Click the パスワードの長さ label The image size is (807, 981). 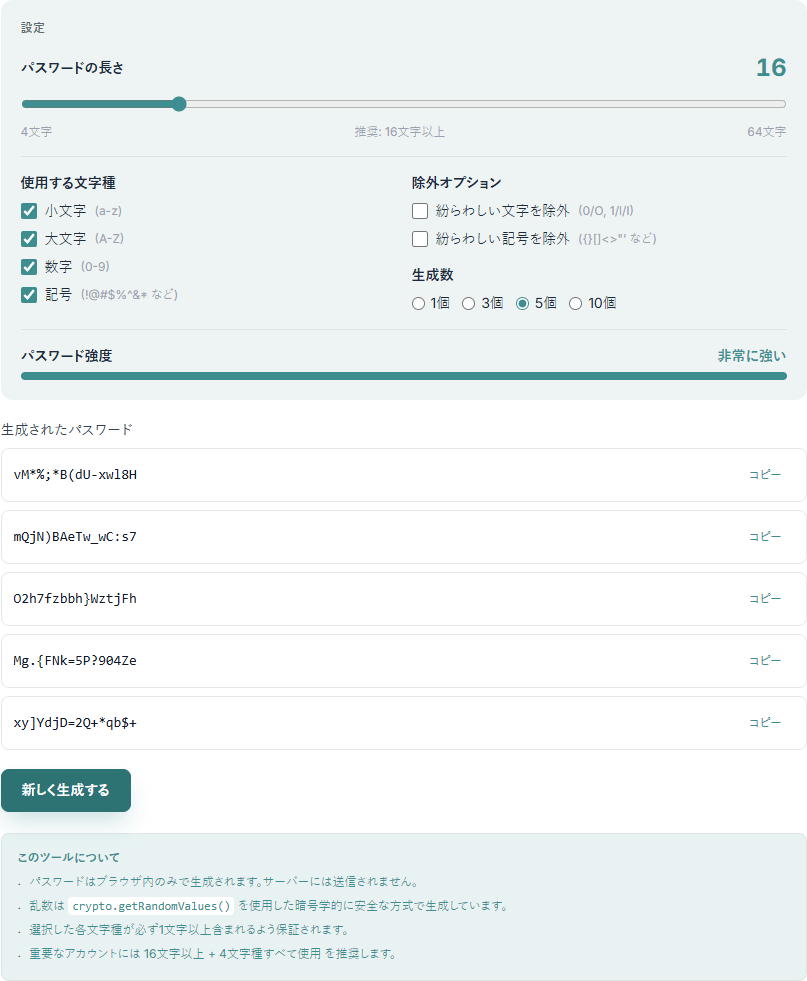click(73, 68)
